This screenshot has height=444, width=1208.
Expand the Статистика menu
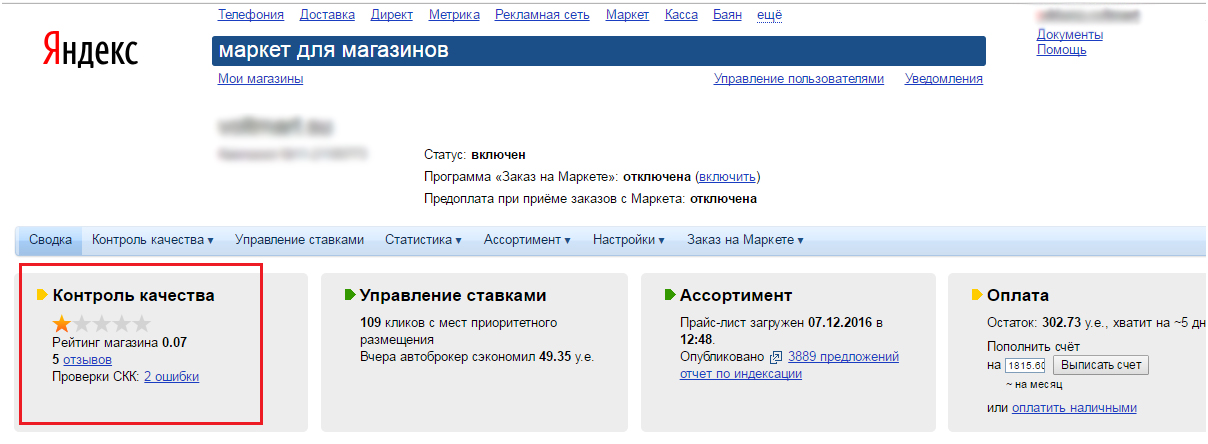coord(423,240)
